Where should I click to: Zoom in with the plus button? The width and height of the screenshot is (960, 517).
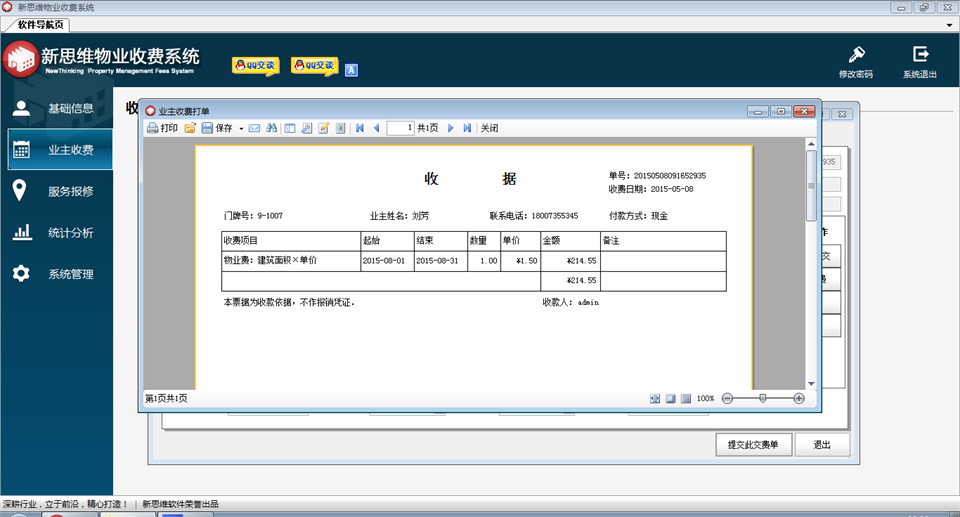click(799, 399)
